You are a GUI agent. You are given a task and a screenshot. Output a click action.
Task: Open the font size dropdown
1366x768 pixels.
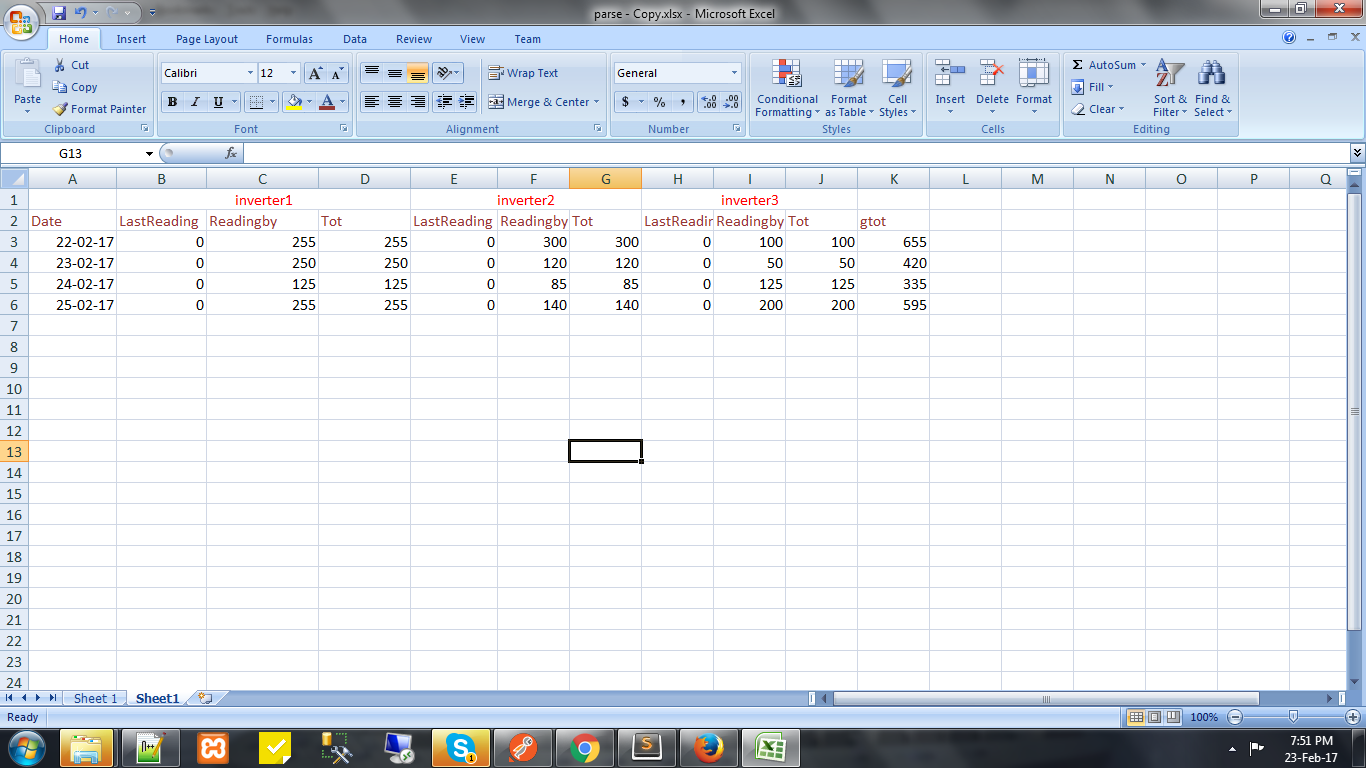(x=293, y=73)
